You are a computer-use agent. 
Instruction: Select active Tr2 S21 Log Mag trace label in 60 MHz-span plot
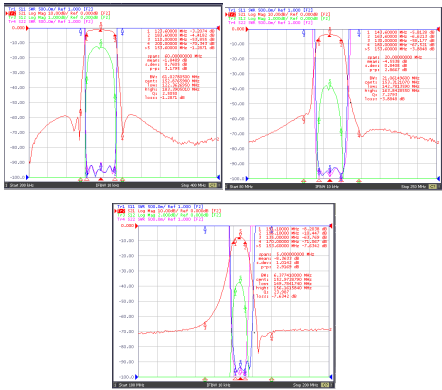click(x=58, y=13)
